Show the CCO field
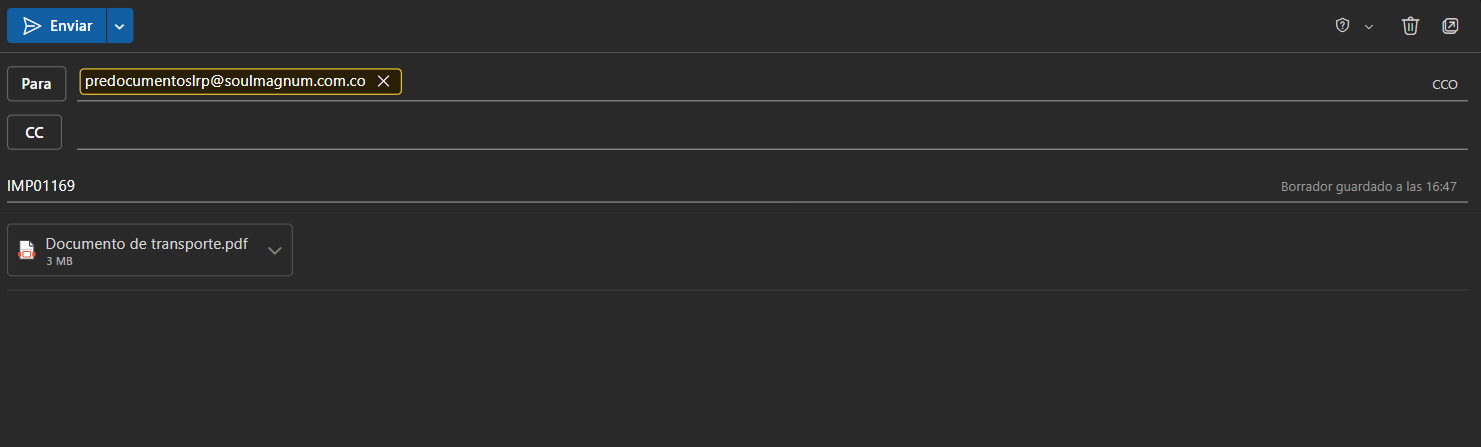 pyautogui.click(x=1444, y=85)
